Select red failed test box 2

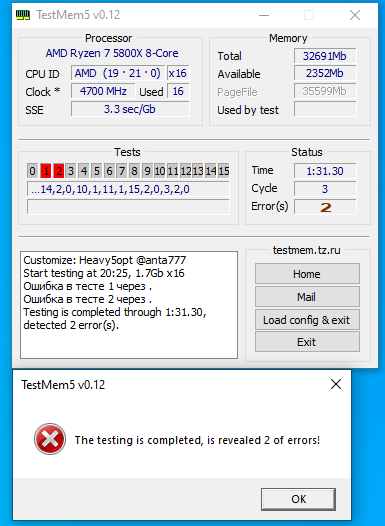58,171
